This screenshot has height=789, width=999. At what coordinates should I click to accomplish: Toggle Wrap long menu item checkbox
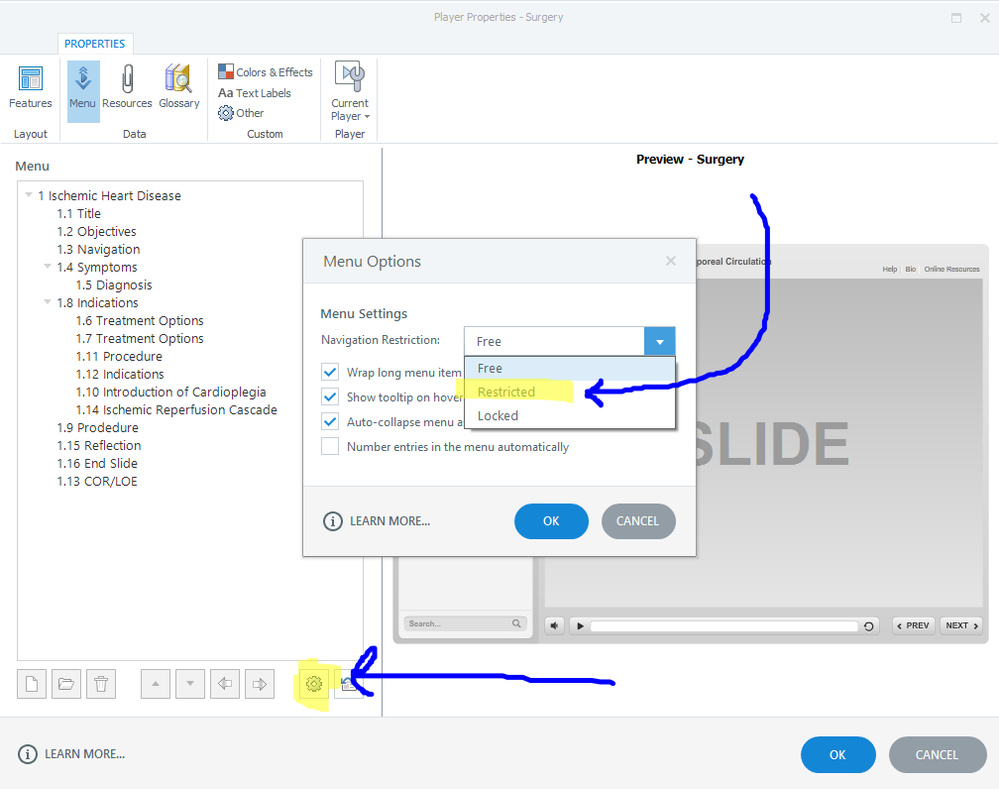[330, 372]
